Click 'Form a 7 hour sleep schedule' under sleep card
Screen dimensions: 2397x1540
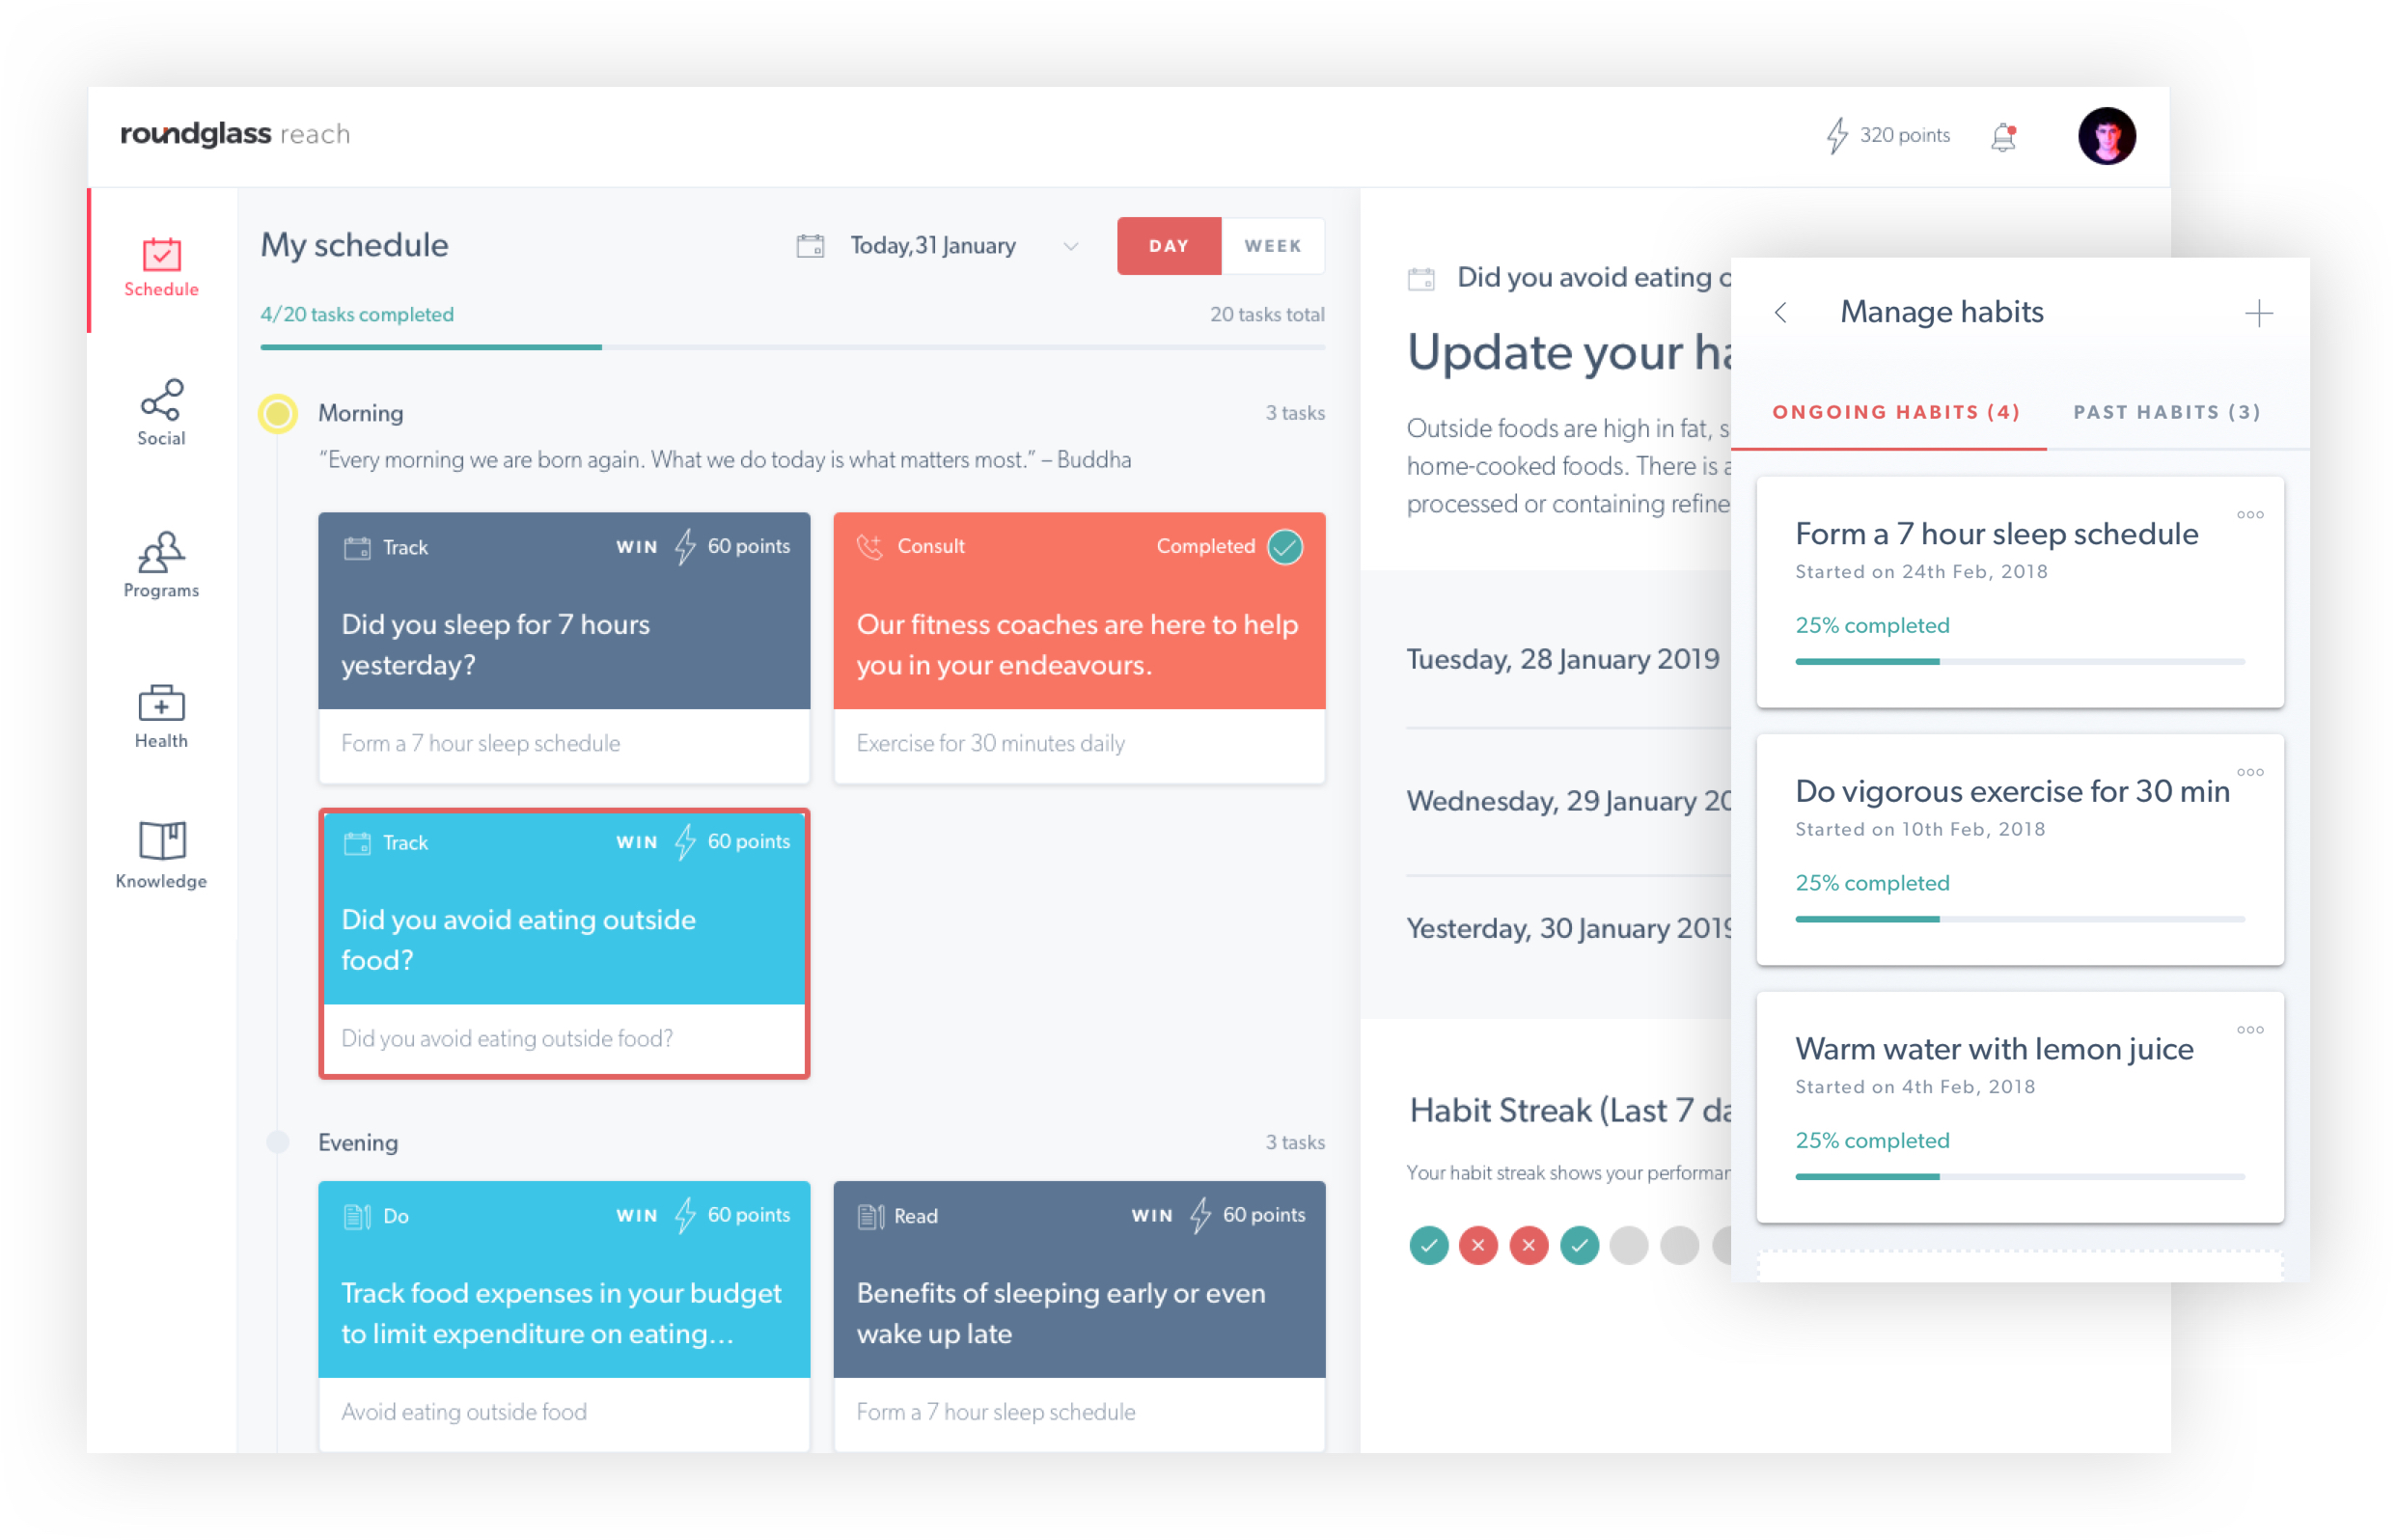[480, 743]
